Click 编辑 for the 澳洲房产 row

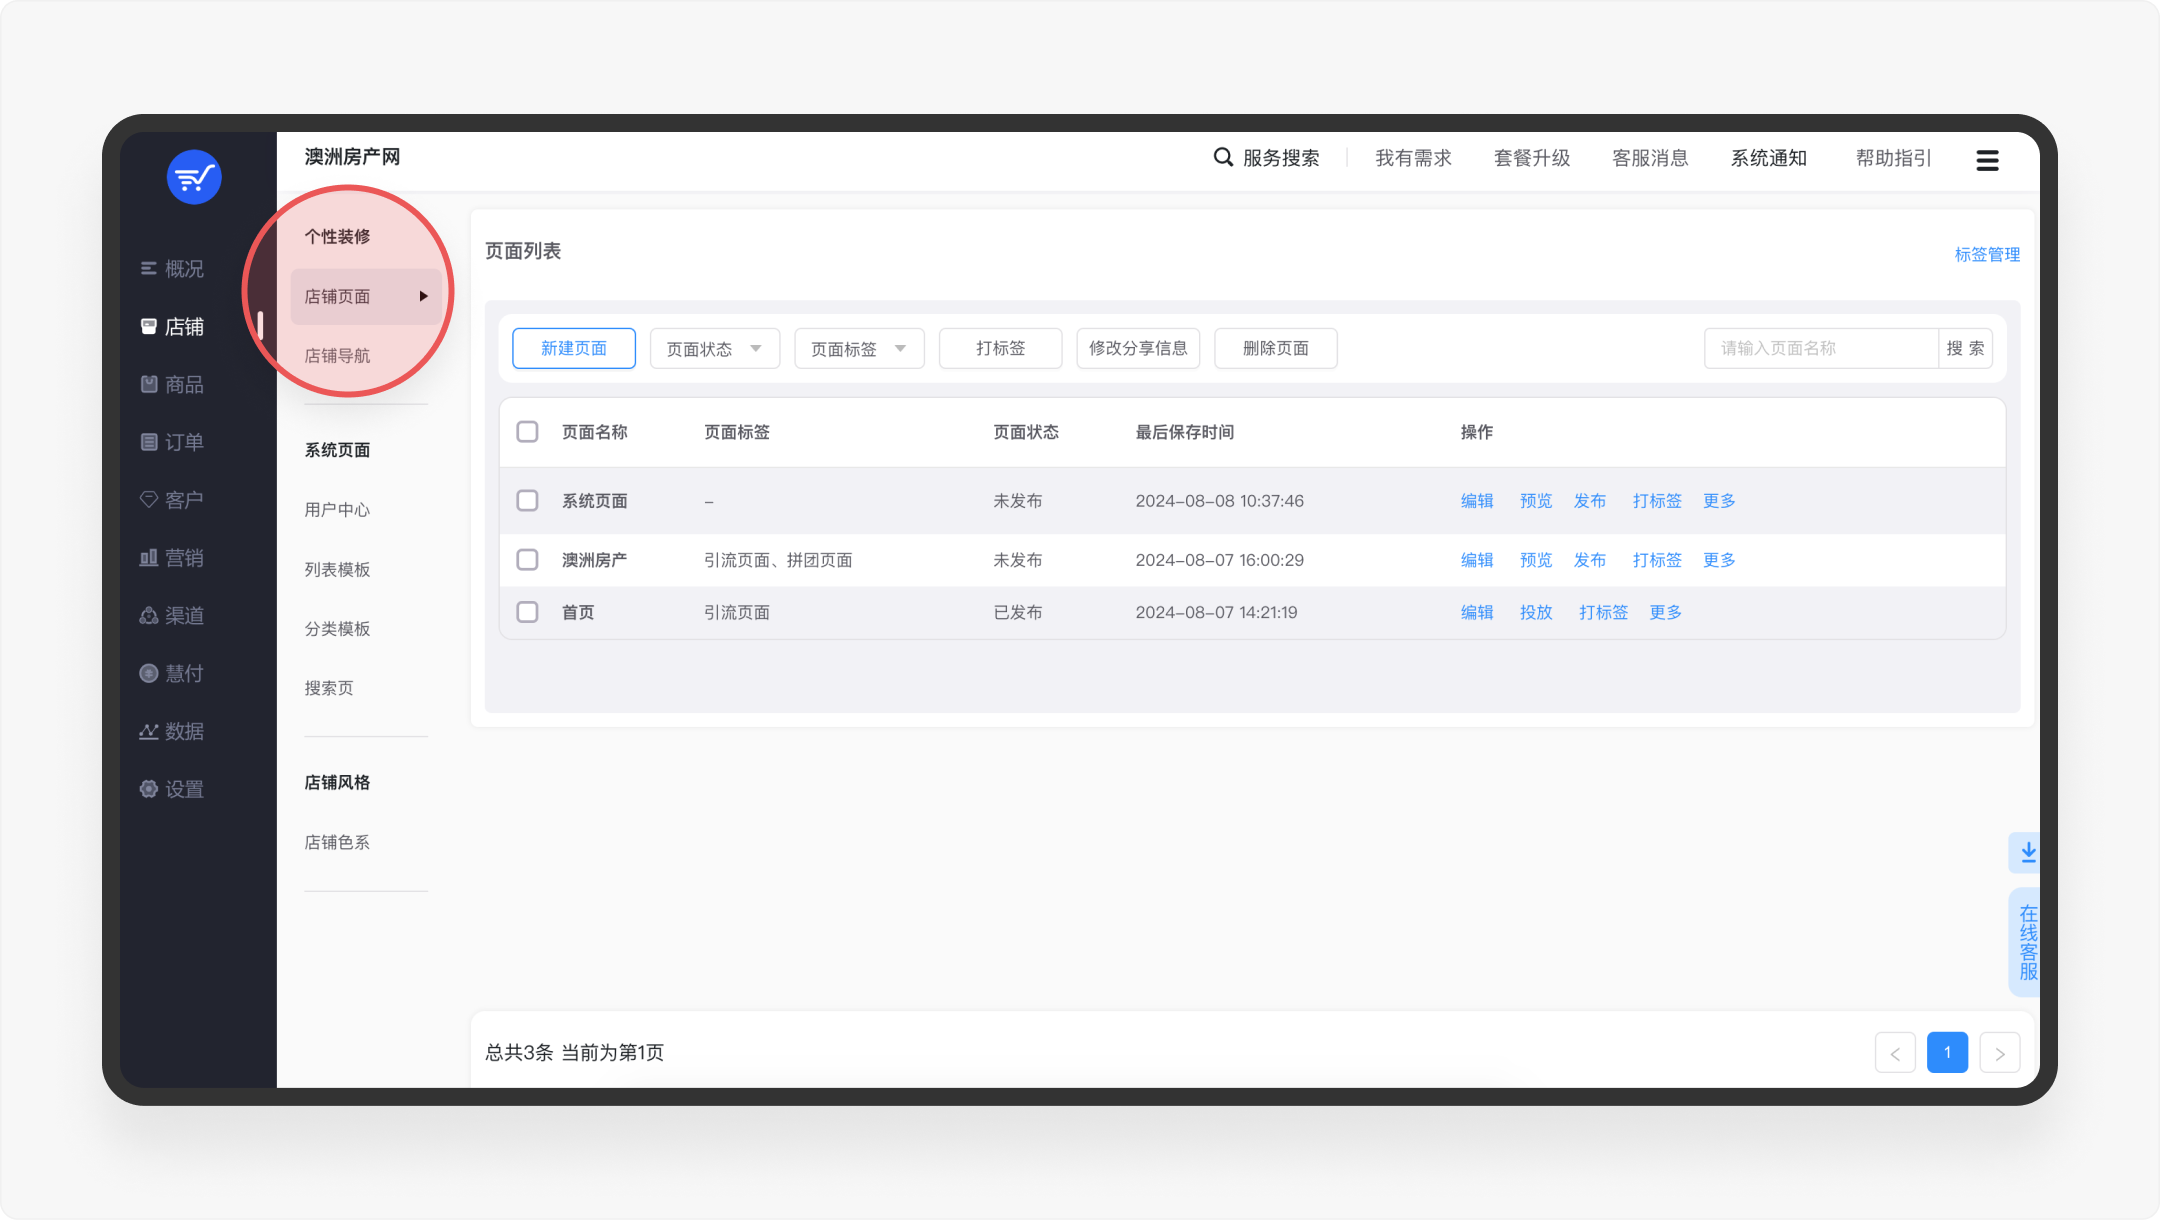coord(1476,559)
